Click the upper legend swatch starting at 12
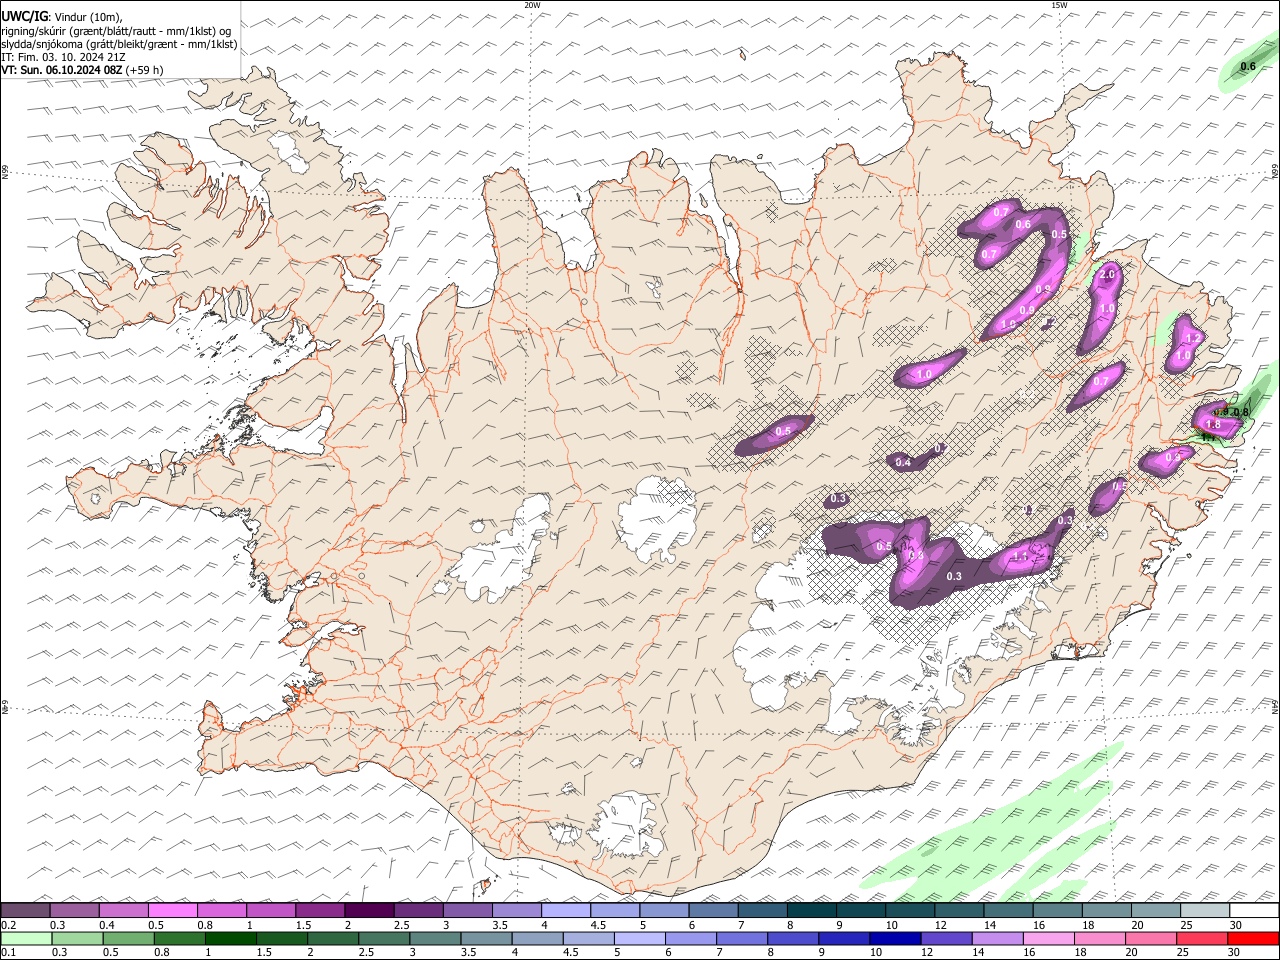Screen dimensions: 1280x960 958,910
